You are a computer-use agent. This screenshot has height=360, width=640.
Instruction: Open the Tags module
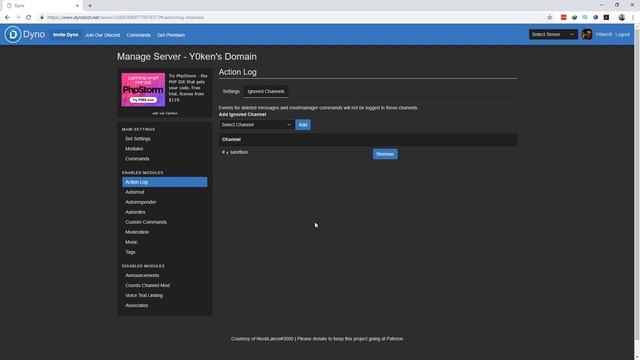164,252
